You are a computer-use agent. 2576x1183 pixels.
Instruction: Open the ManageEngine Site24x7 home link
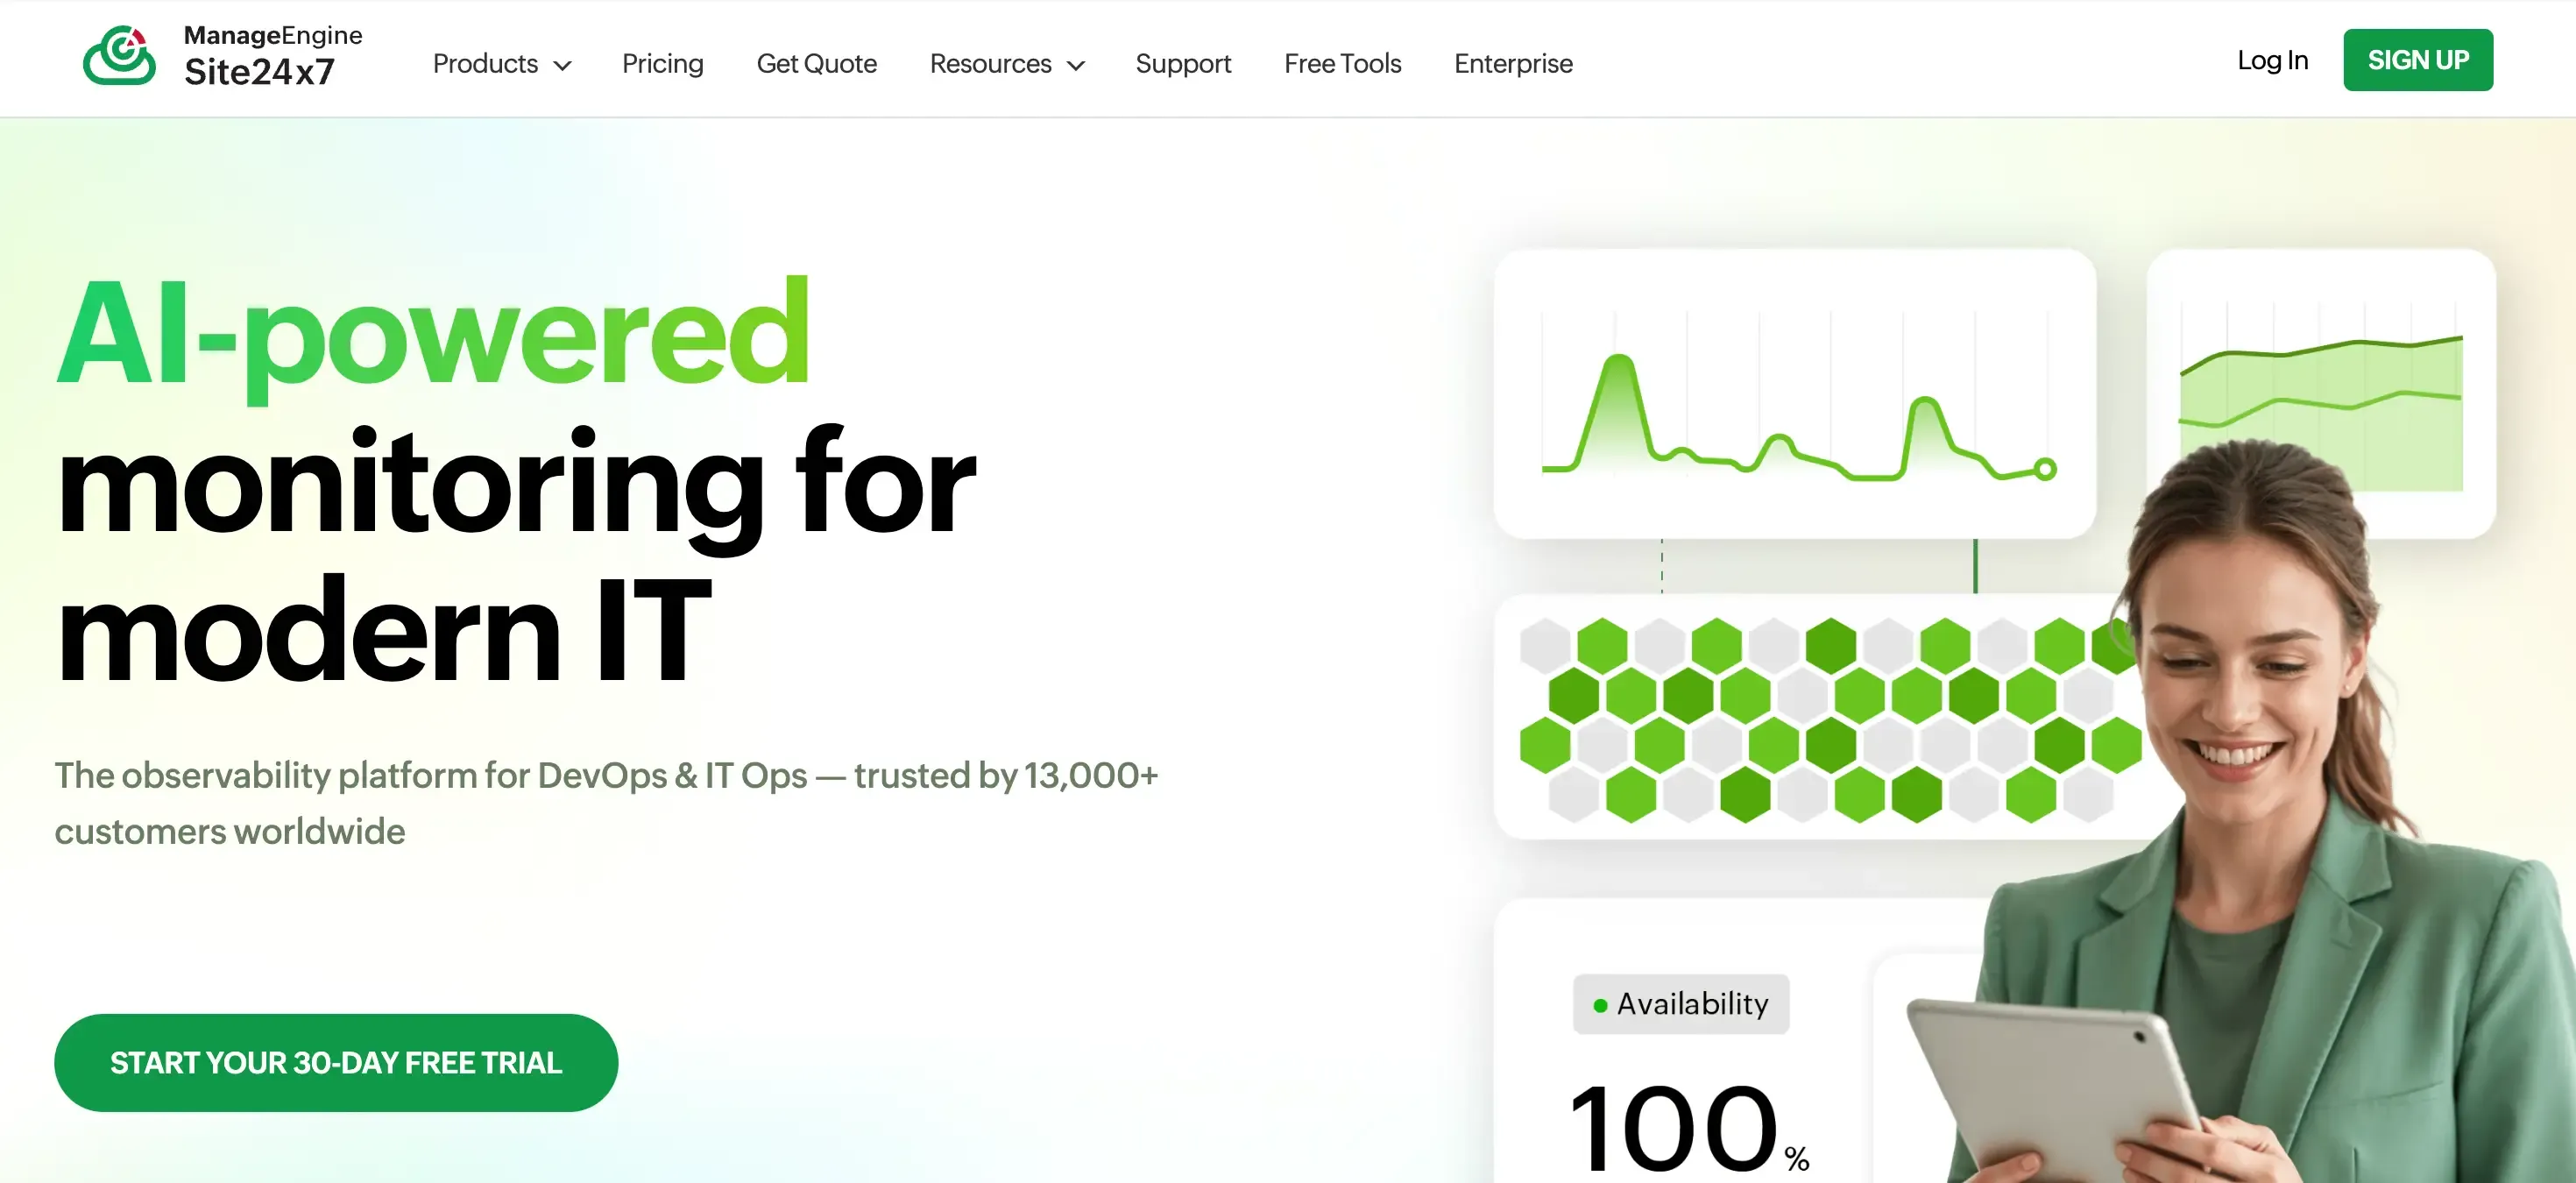point(222,57)
